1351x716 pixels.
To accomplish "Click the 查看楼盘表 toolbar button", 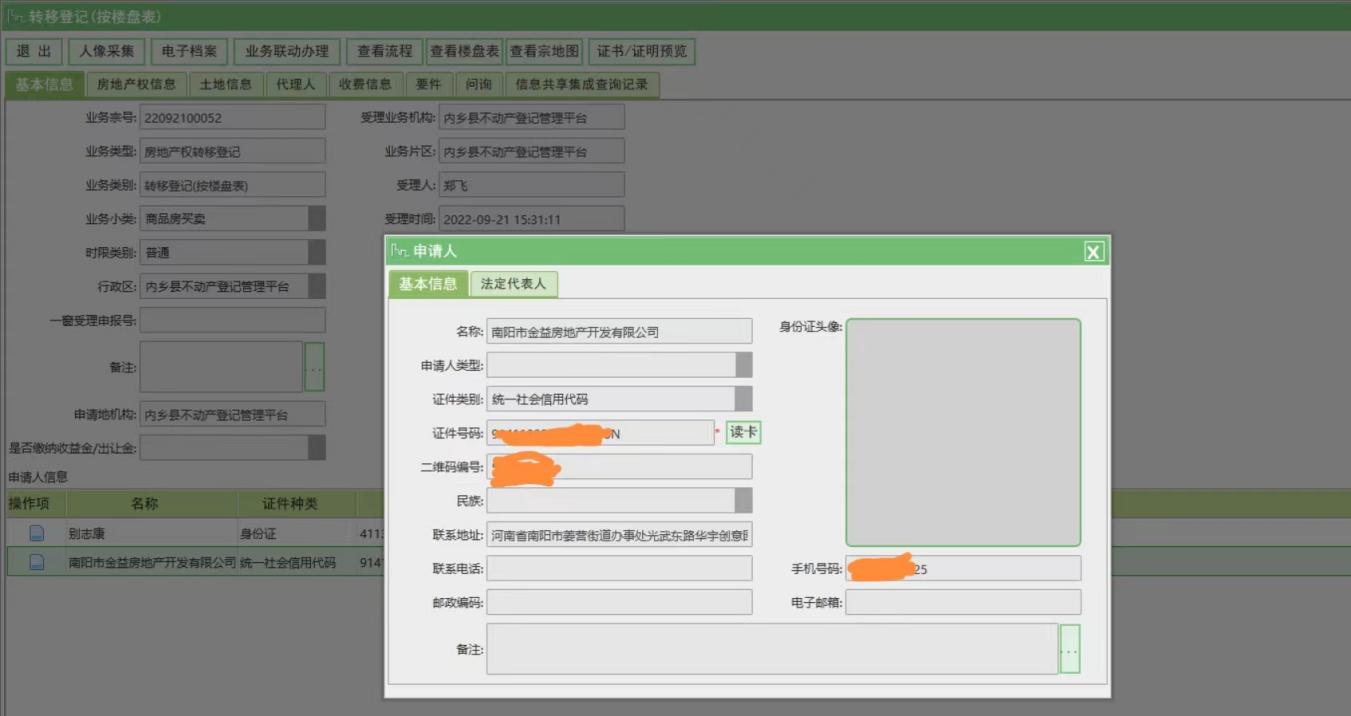I will tap(464, 52).
